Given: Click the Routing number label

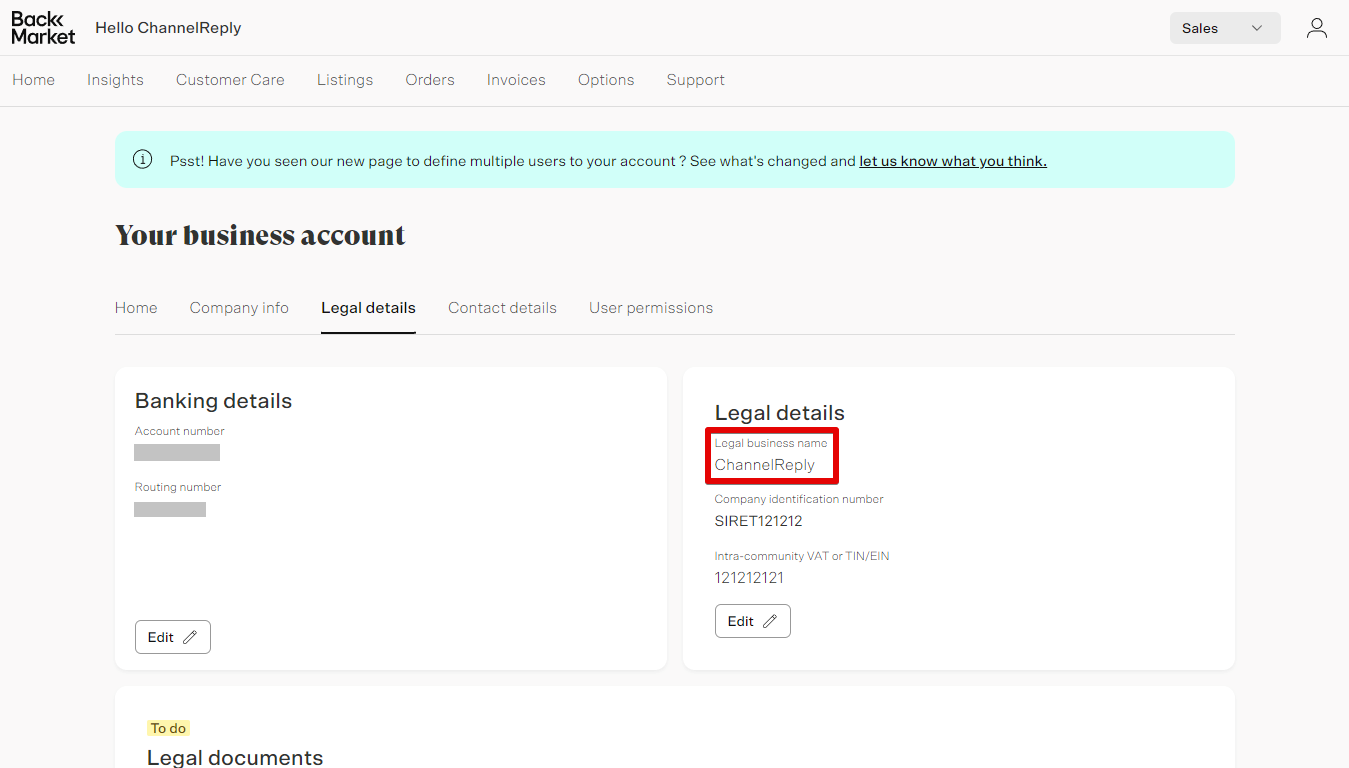Looking at the screenshot, I should (178, 487).
